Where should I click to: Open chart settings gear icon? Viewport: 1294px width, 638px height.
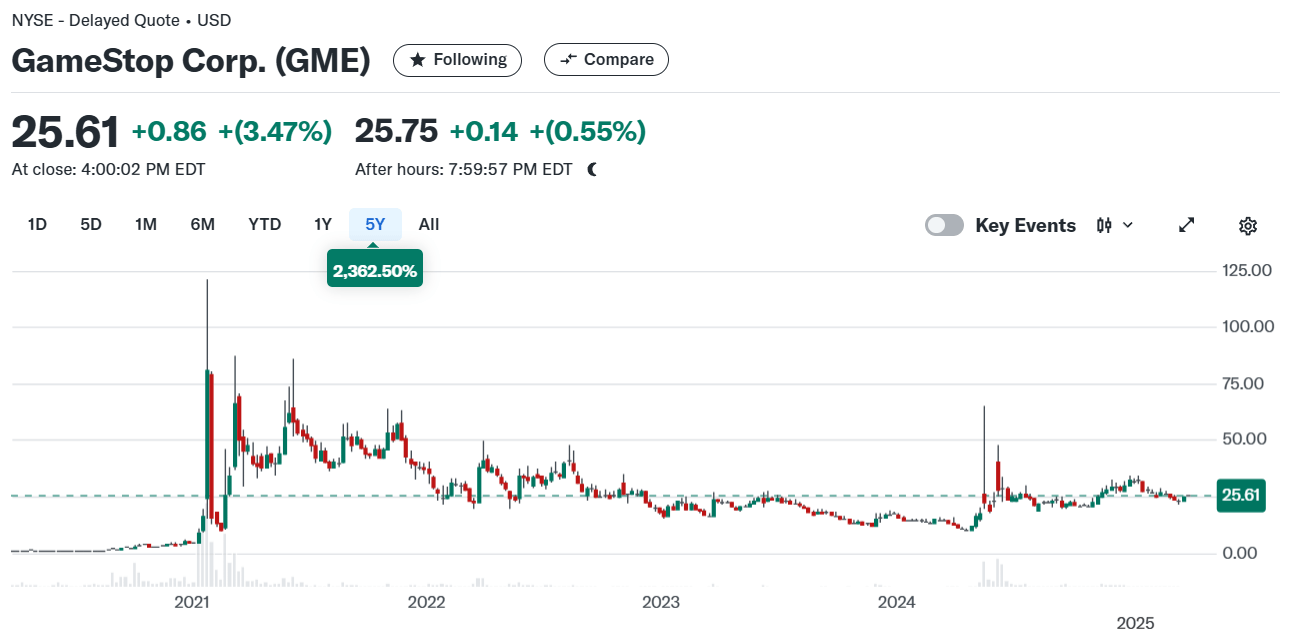coord(1247,225)
